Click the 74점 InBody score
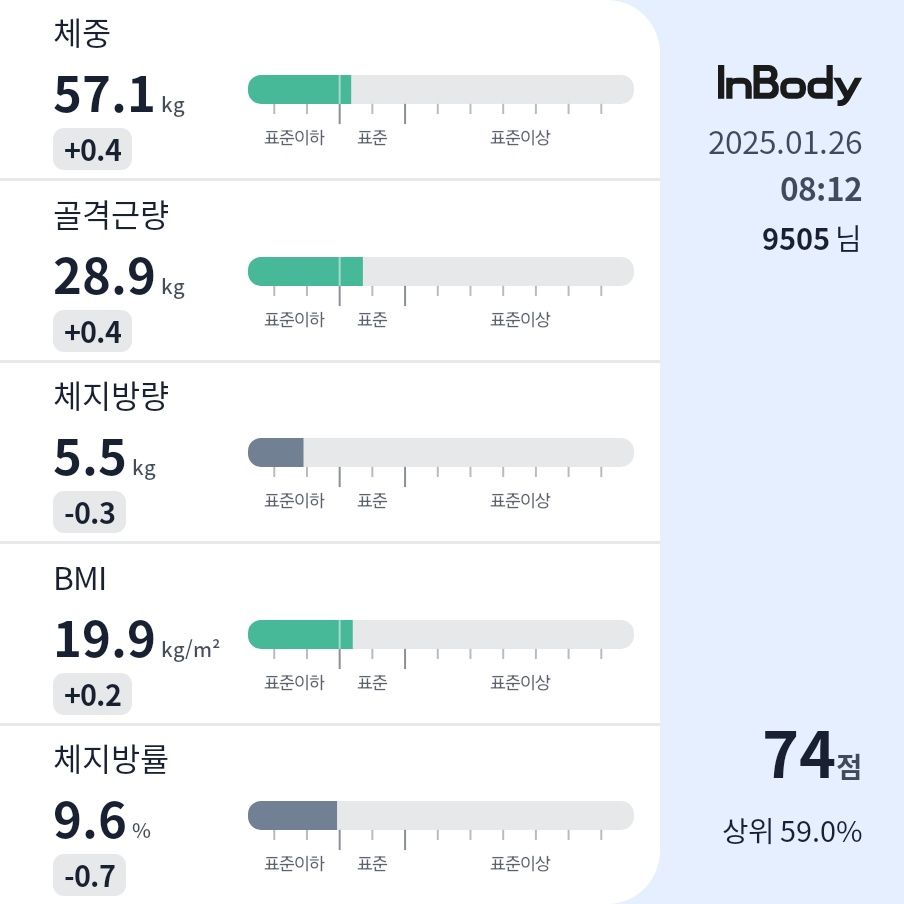The width and height of the screenshot is (904, 904). tap(812, 755)
